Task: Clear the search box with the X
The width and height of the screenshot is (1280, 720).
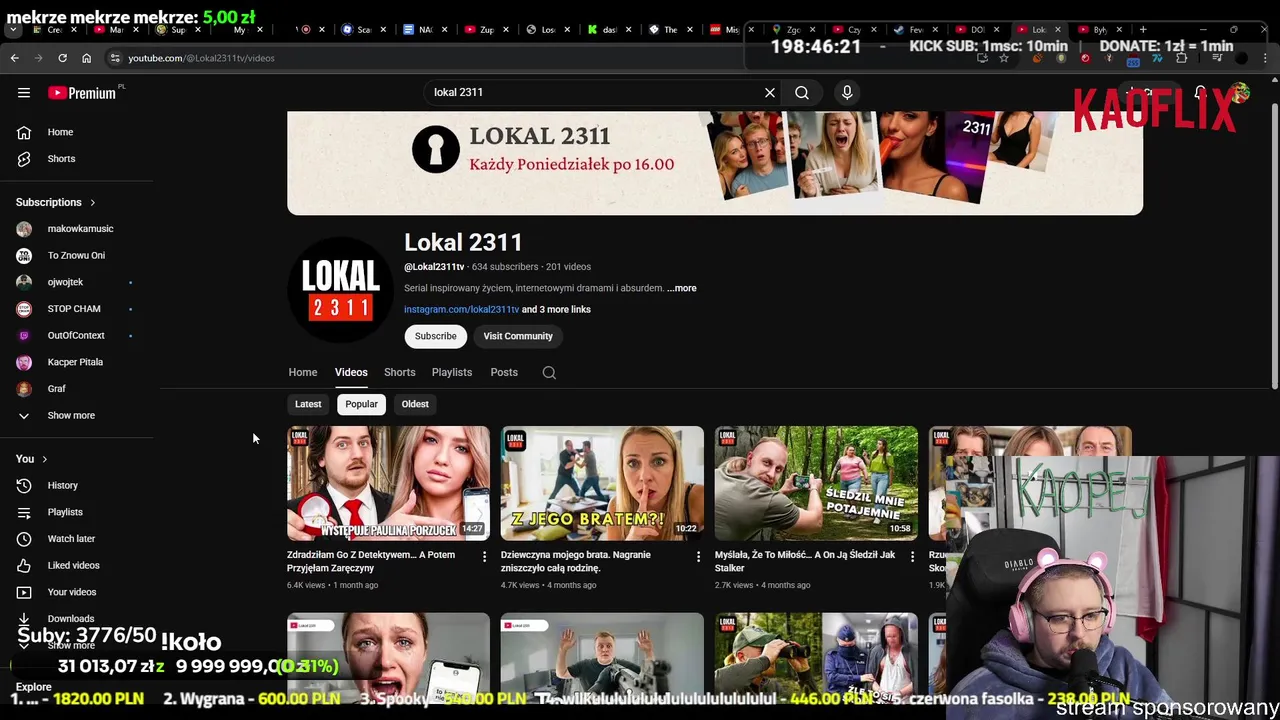Action: tap(770, 92)
